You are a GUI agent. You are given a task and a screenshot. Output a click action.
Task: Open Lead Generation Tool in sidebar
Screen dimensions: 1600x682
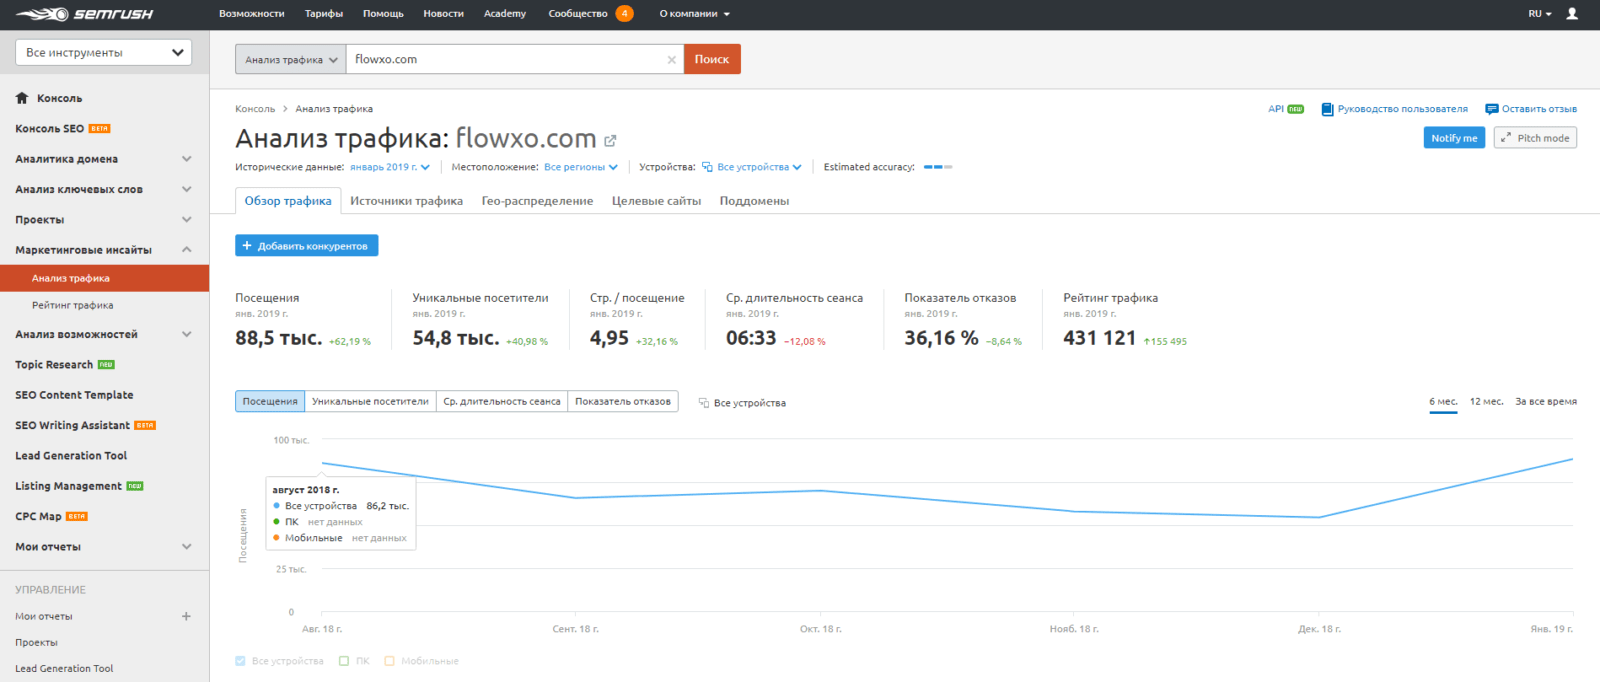click(x=71, y=455)
